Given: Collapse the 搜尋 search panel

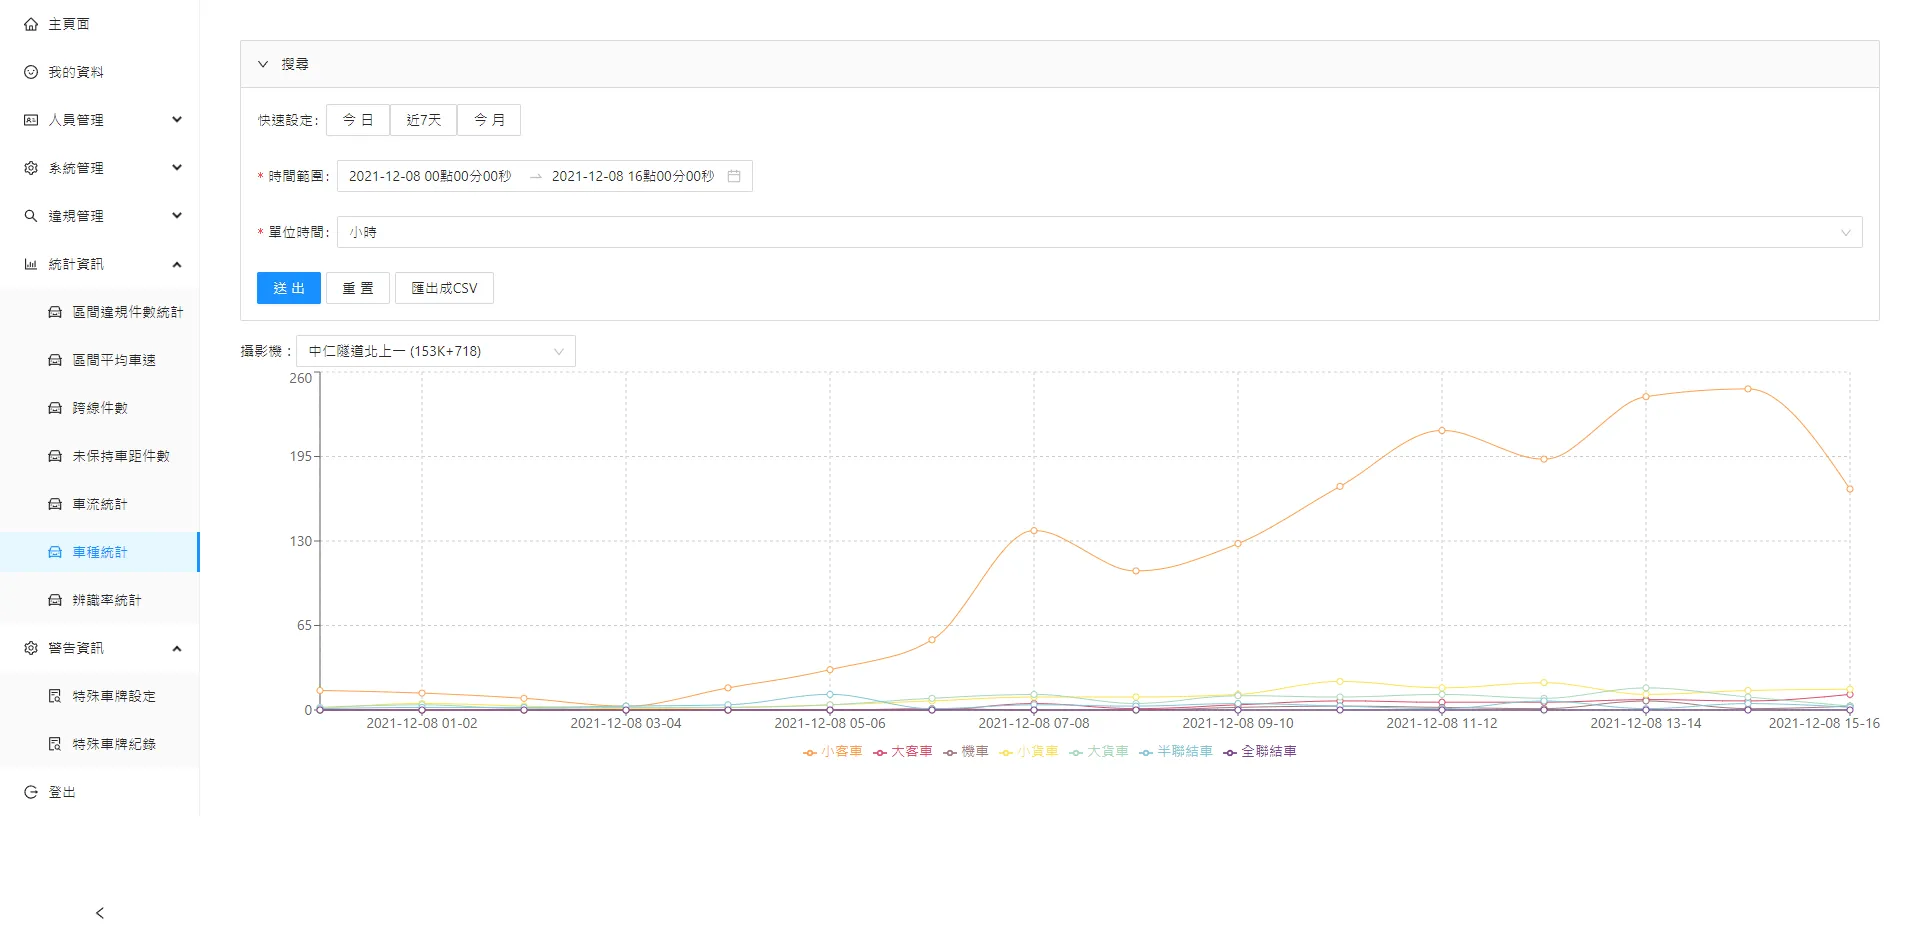Looking at the screenshot, I should pyautogui.click(x=264, y=64).
